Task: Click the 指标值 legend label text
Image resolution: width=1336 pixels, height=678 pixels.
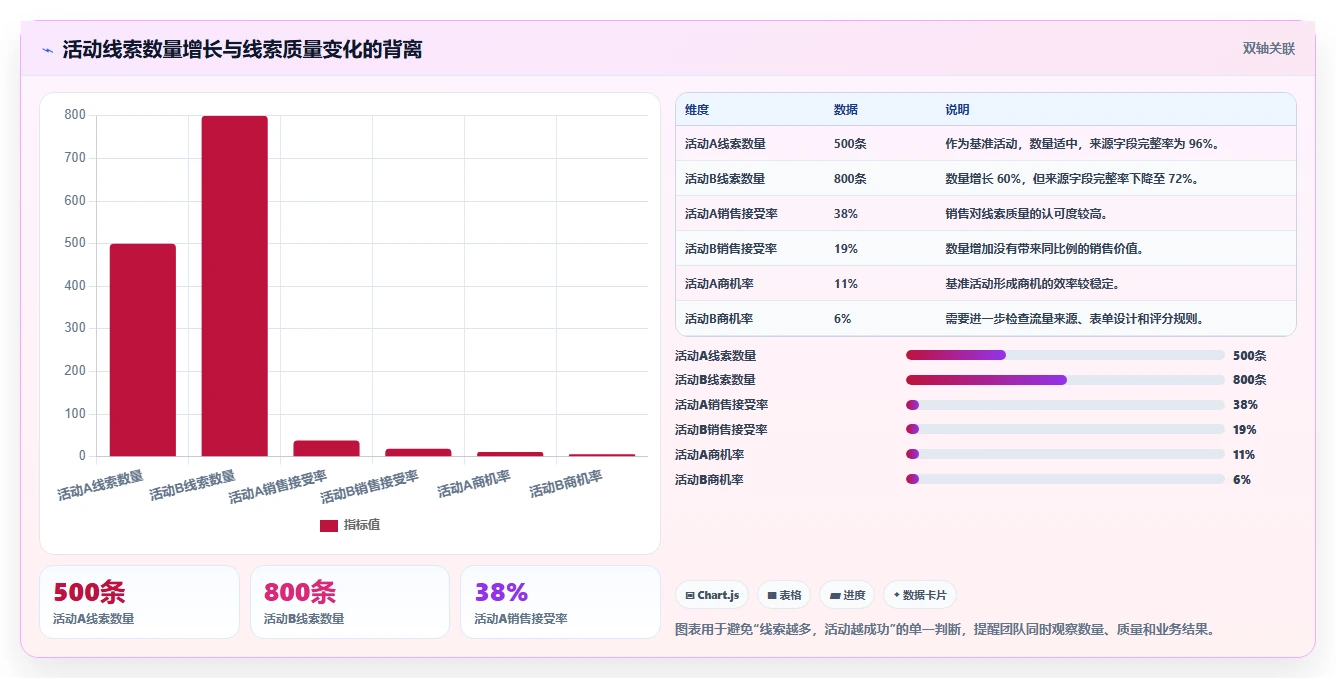Action: click(362, 525)
